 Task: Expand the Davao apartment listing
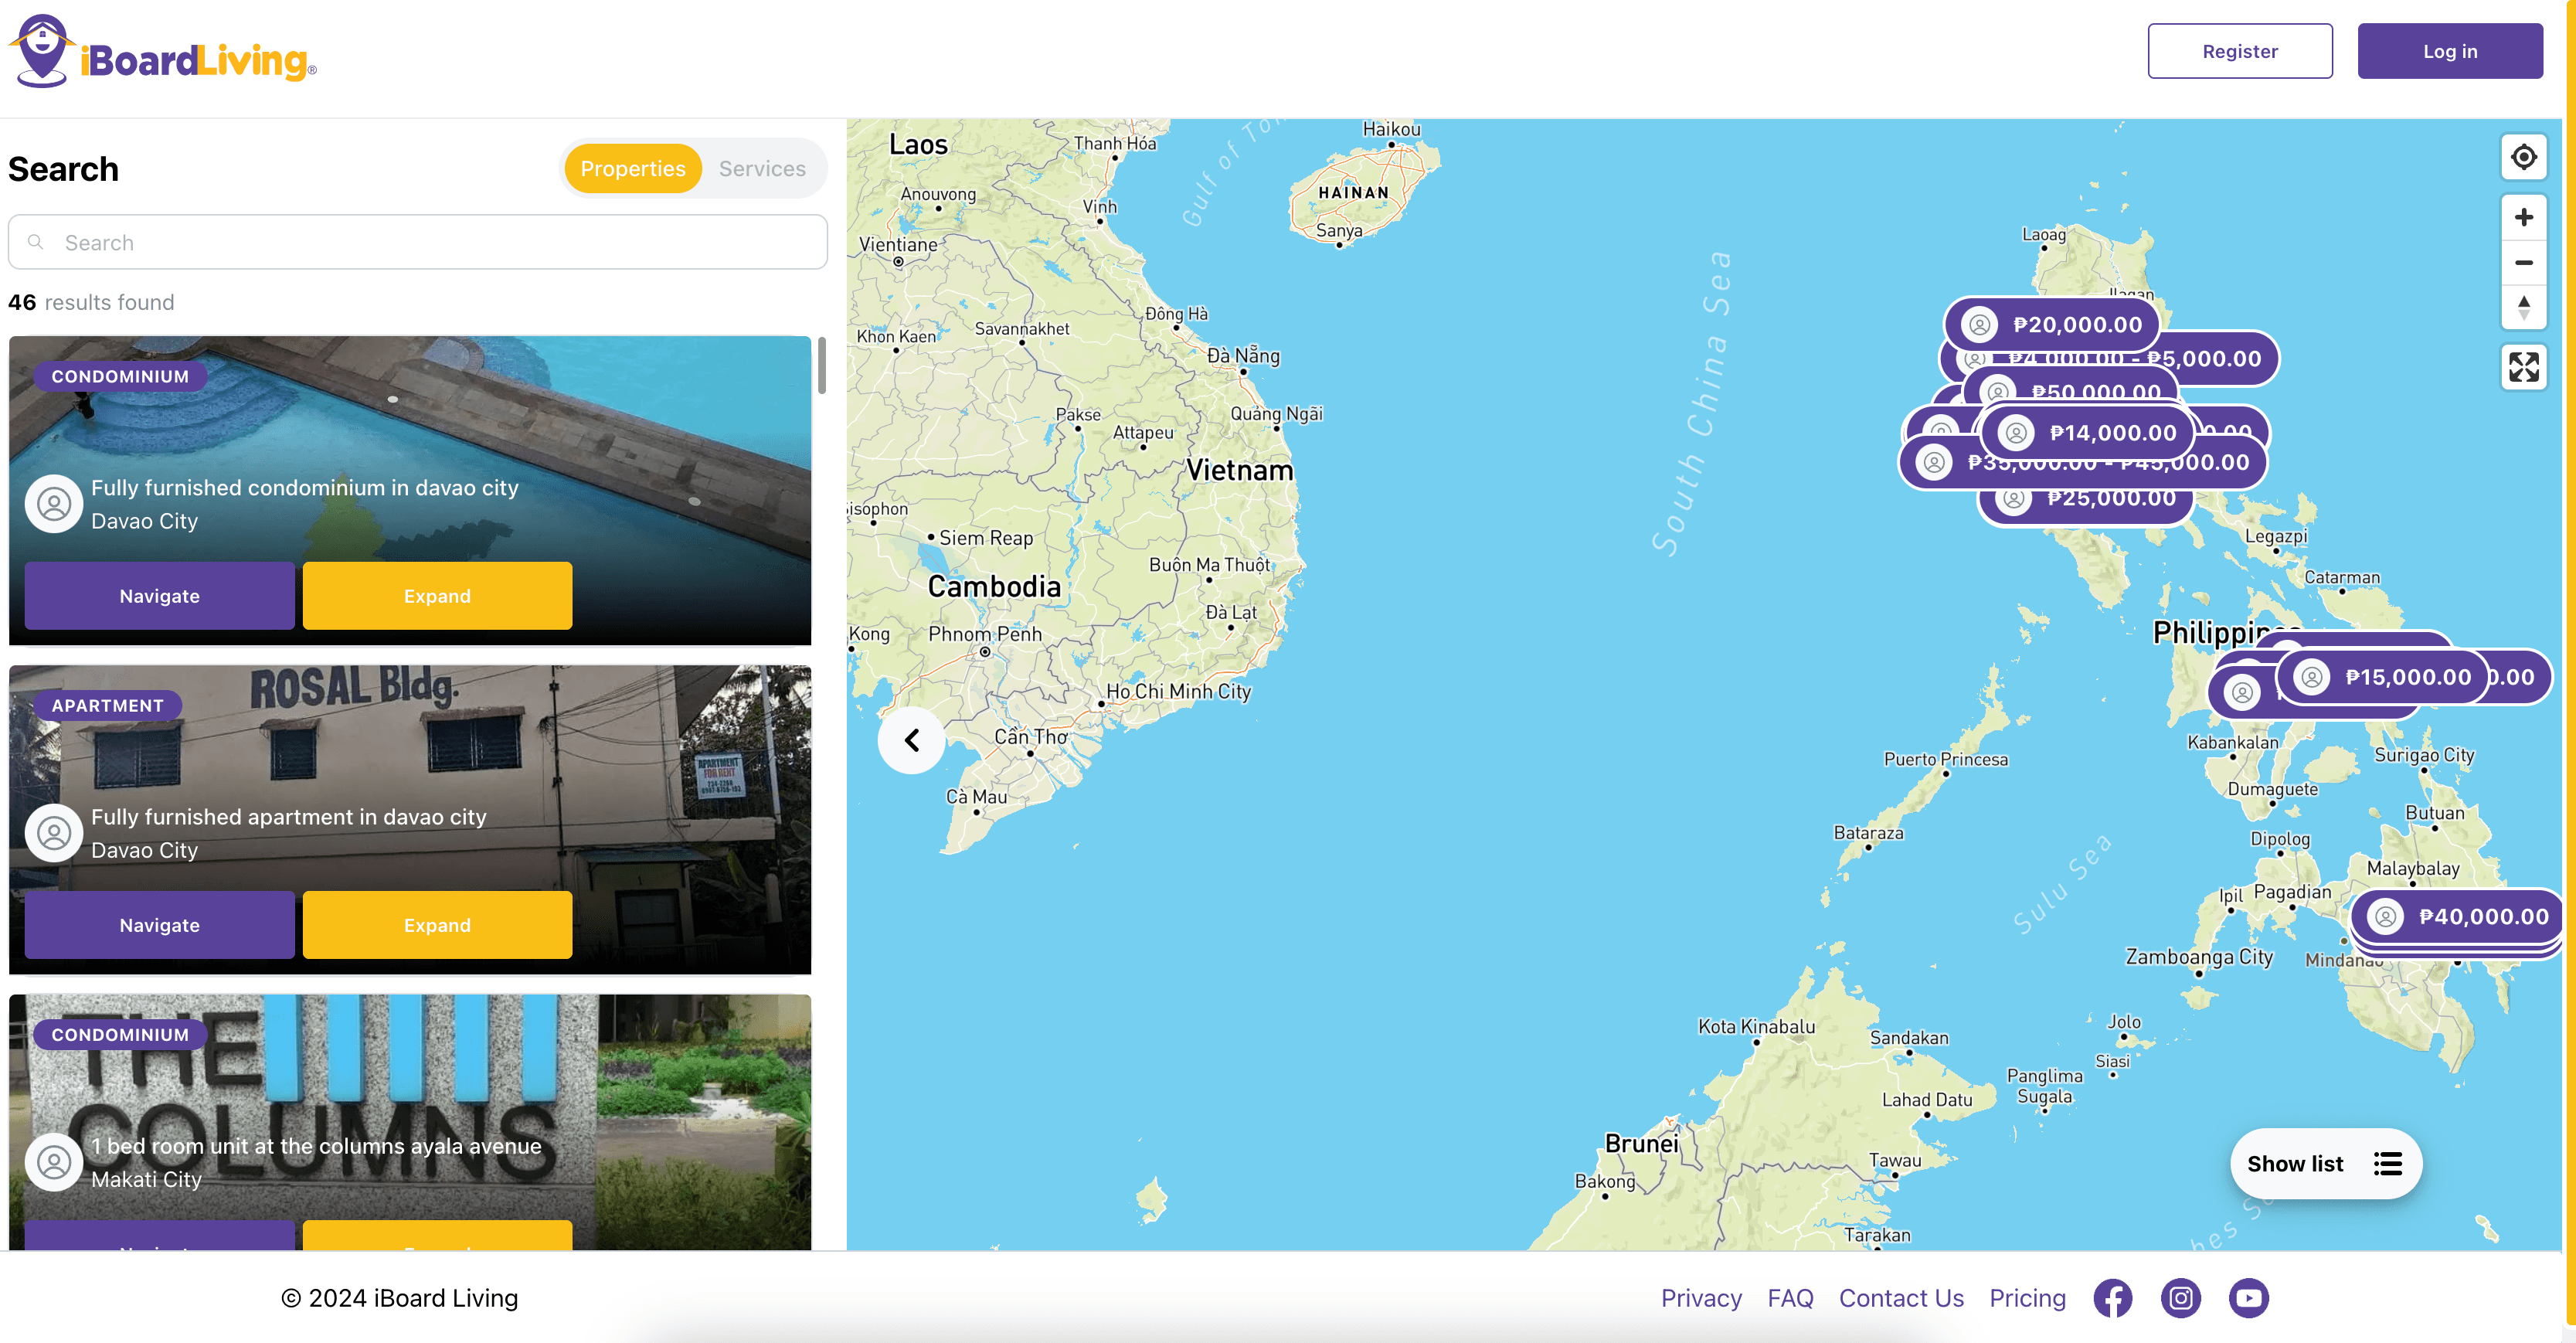click(x=437, y=925)
